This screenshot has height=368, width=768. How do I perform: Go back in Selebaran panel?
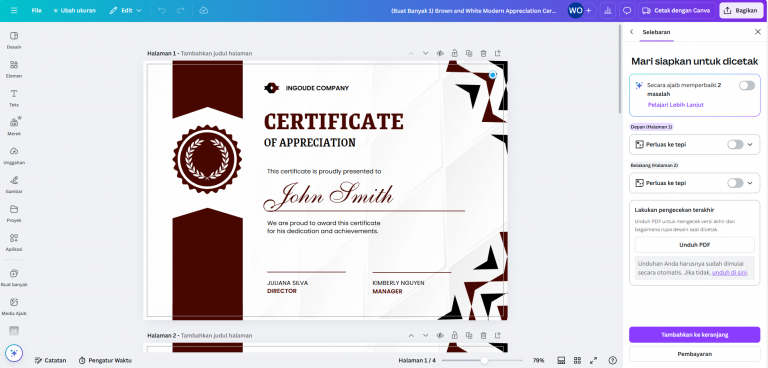pyautogui.click(x=631, y=32)
